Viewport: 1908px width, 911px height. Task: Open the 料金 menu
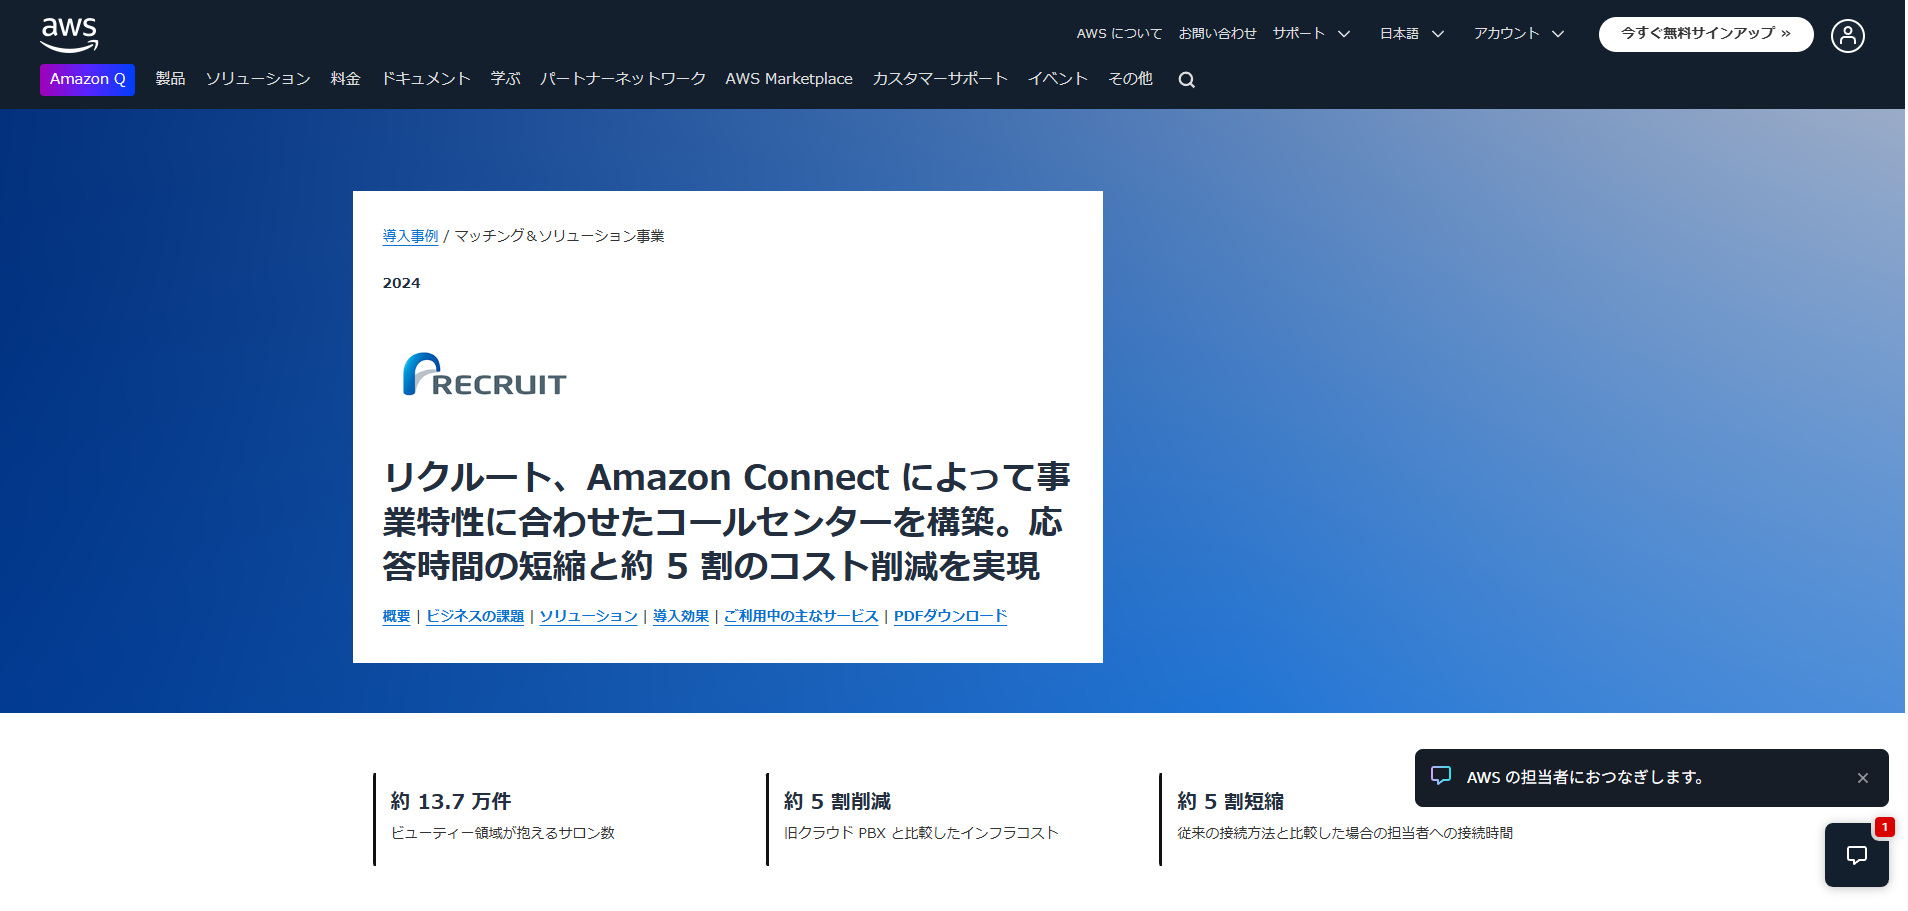point(345,79)
